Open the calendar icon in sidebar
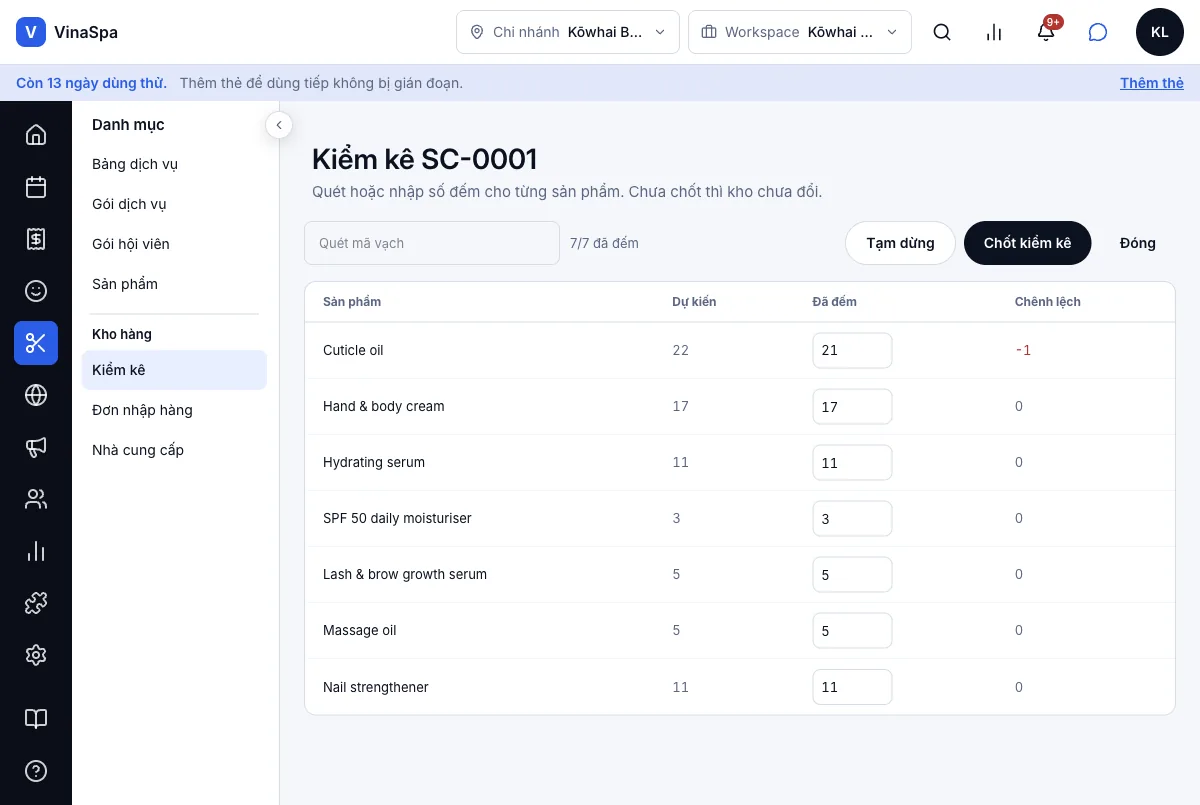Viewport: 1200px width, 805px height. (36, 187)
